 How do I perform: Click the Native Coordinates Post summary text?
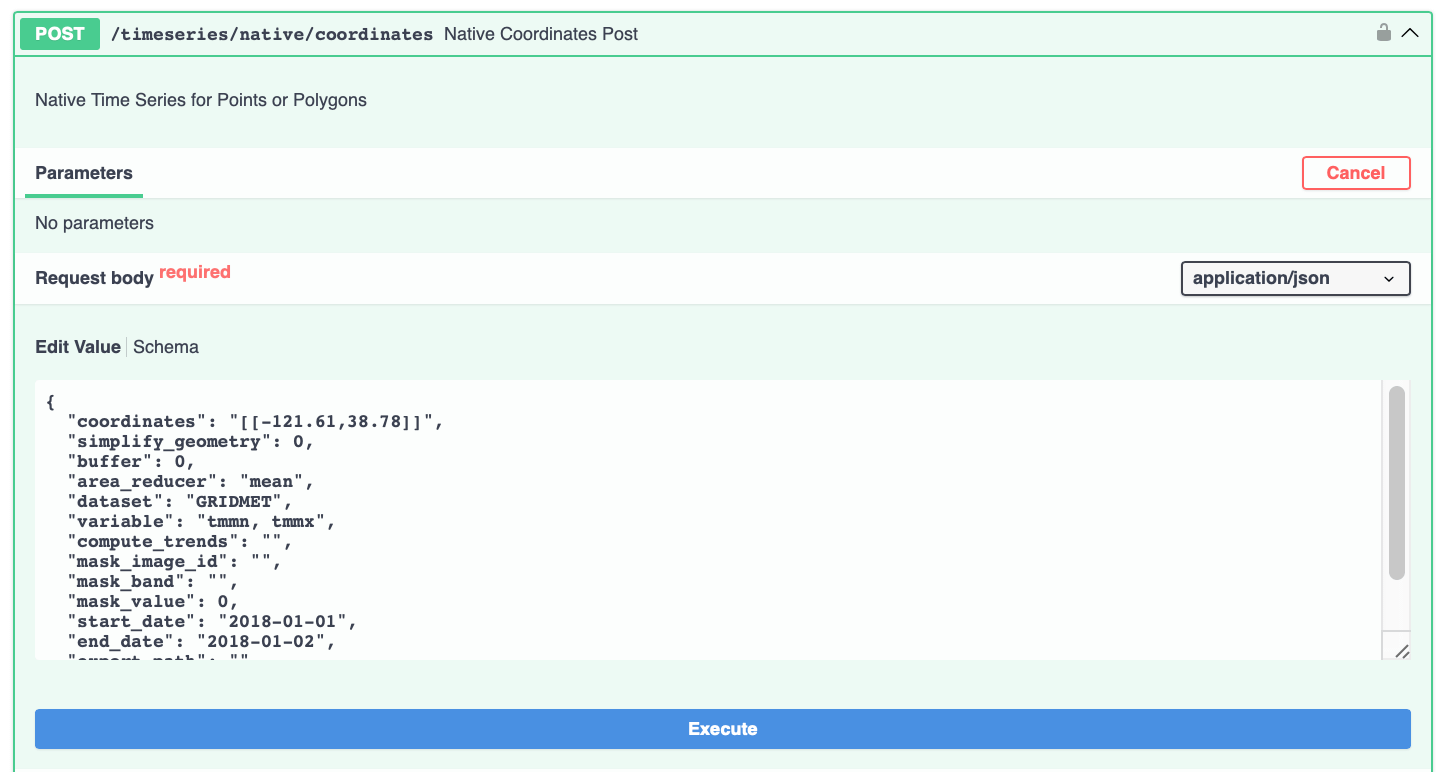[x=541, y=34]
